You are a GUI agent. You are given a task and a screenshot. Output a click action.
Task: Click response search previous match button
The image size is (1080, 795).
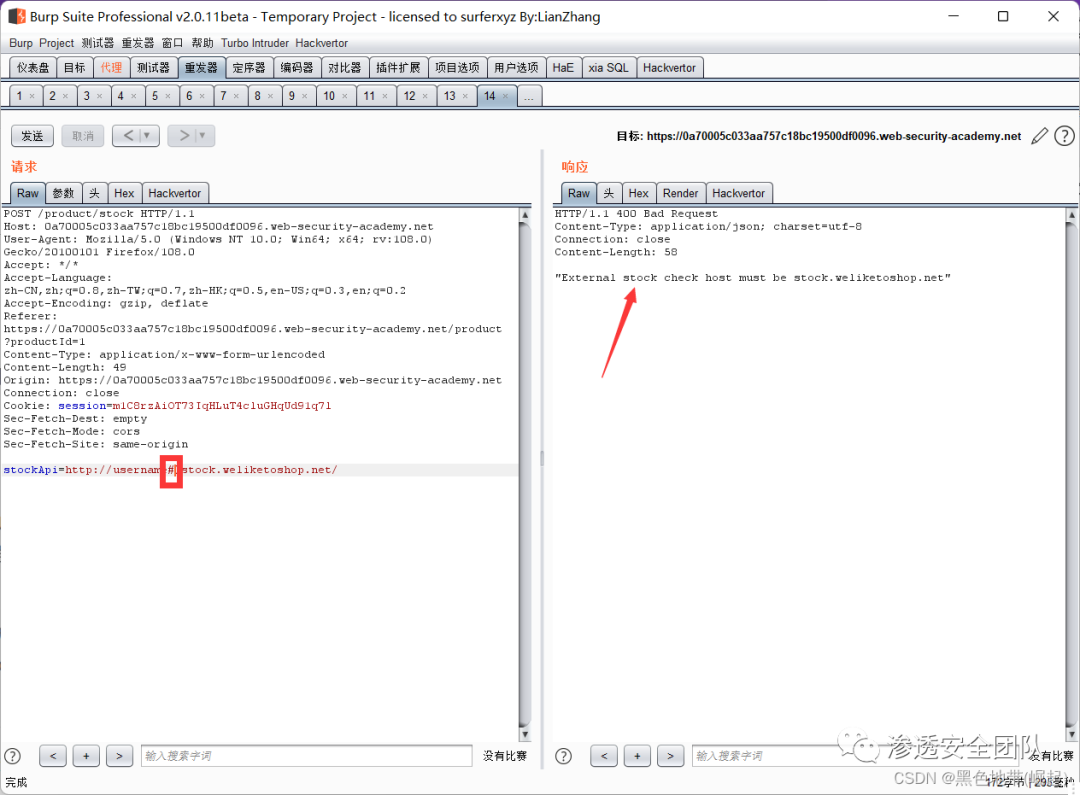604,756
